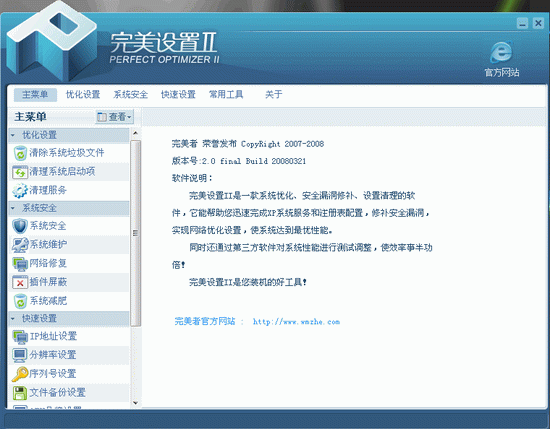Image resolution: width=550 pixels, height=429 pixels.
Task: Select 清理系统启动项 in the sidebar
Action: click(x=69, y=172)
